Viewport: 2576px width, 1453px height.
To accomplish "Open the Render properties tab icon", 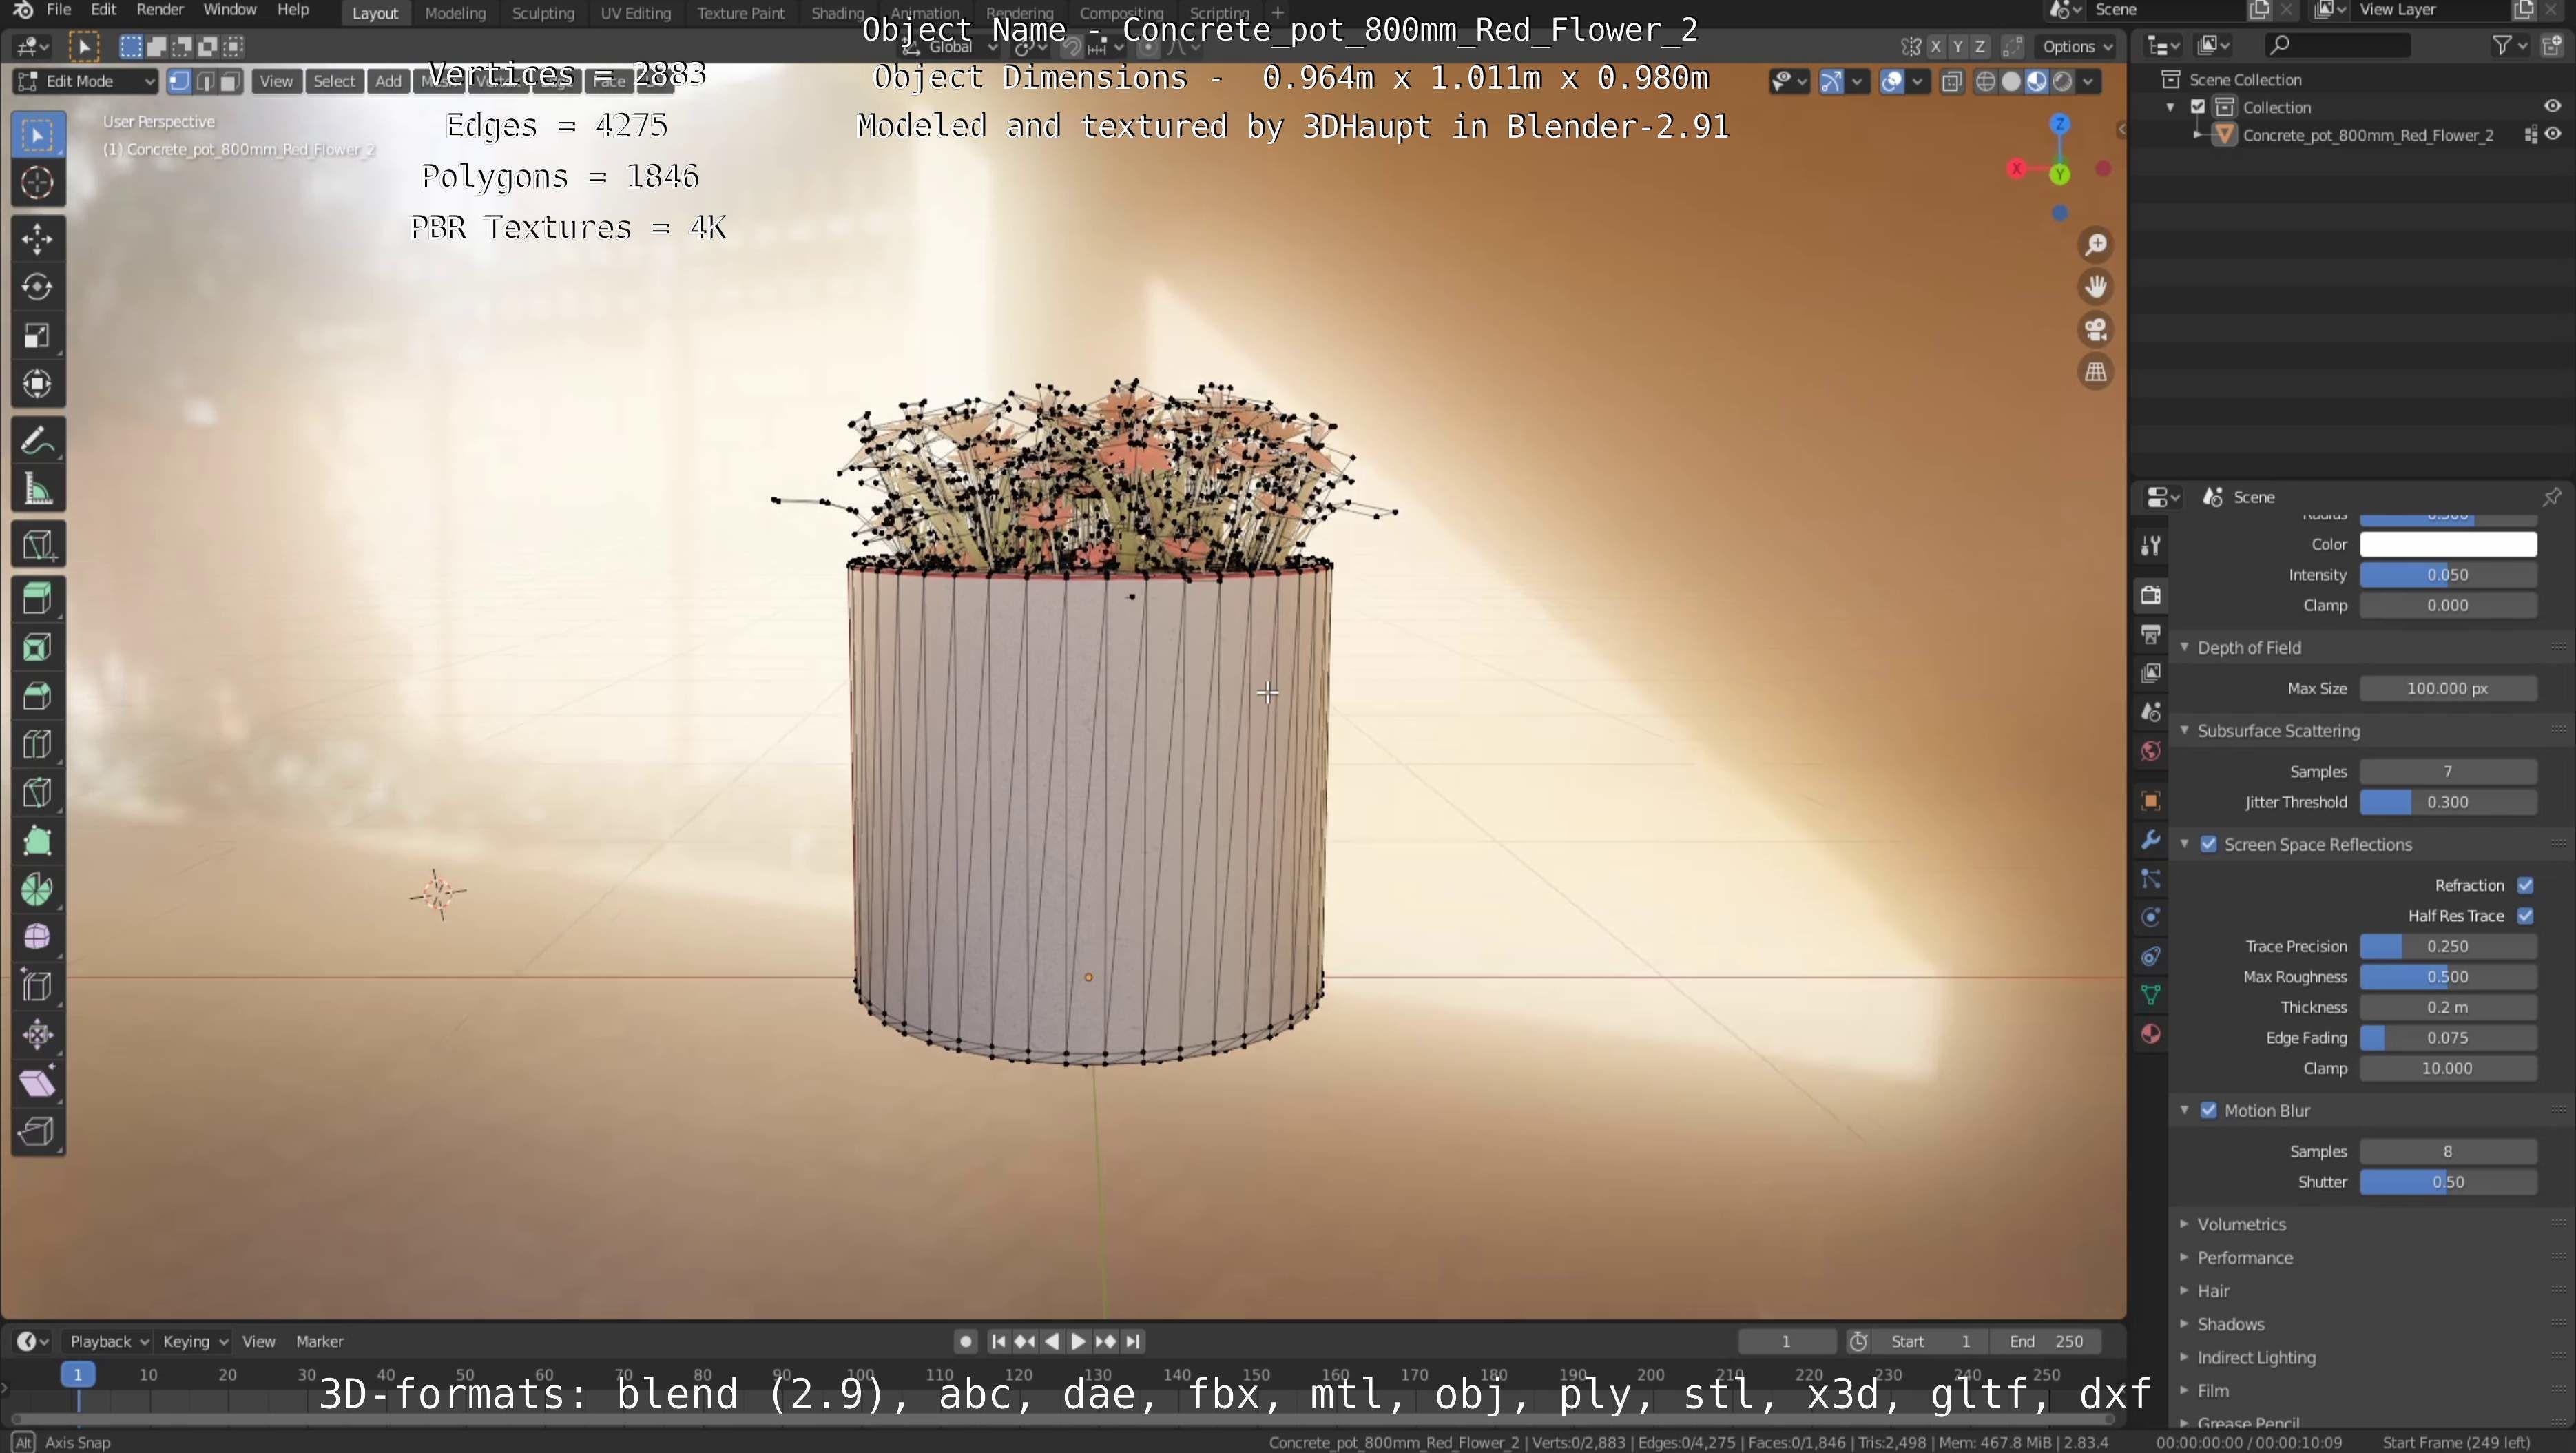I will pos(2151,595).
